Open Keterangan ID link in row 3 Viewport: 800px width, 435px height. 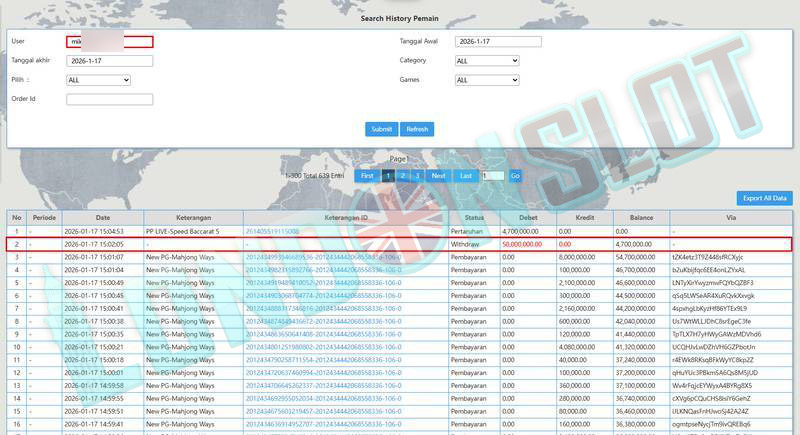tap(323, 257)
